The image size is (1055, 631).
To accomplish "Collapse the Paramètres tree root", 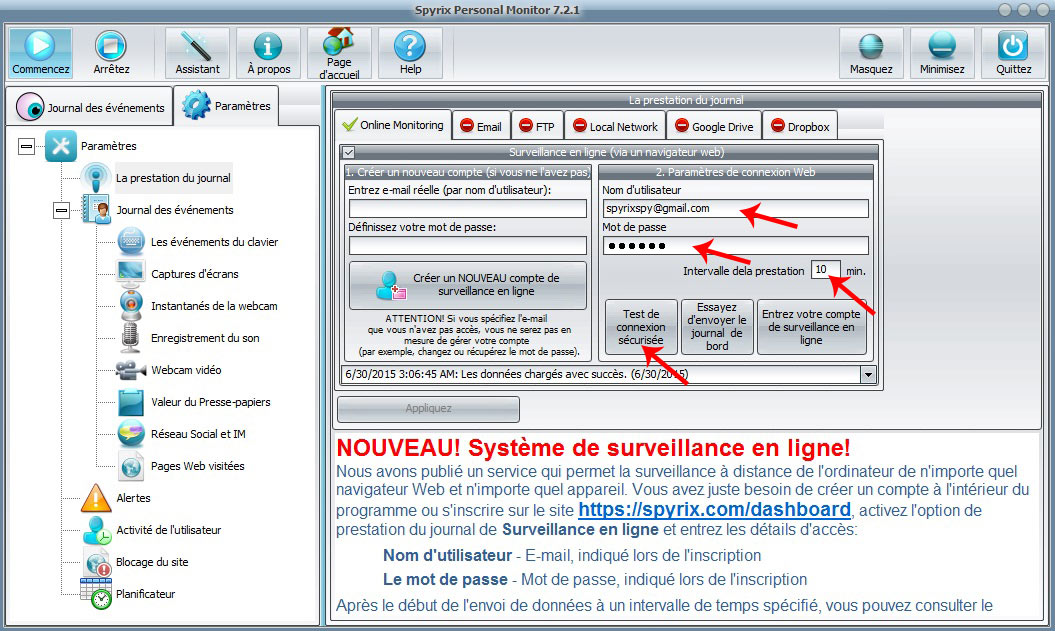I will point(26,146).
